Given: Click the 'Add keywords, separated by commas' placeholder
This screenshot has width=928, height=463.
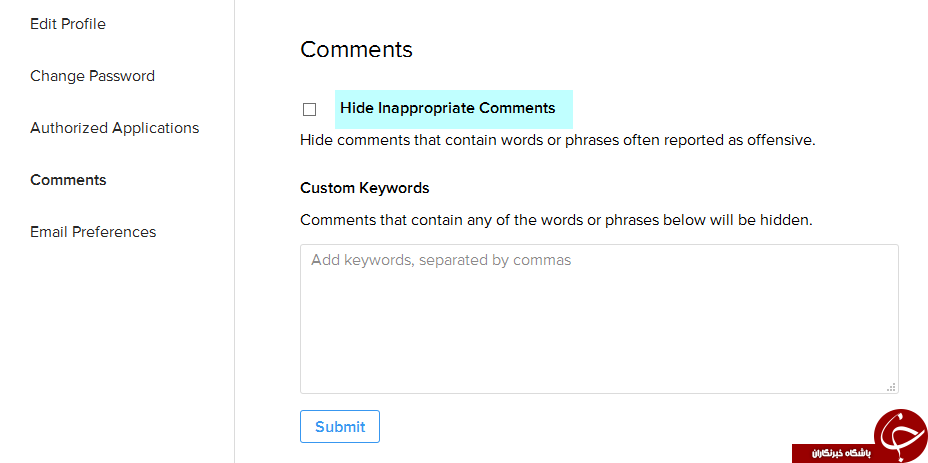Looking at the screenshot, I should pyautogui.click(x=441, y=260).
